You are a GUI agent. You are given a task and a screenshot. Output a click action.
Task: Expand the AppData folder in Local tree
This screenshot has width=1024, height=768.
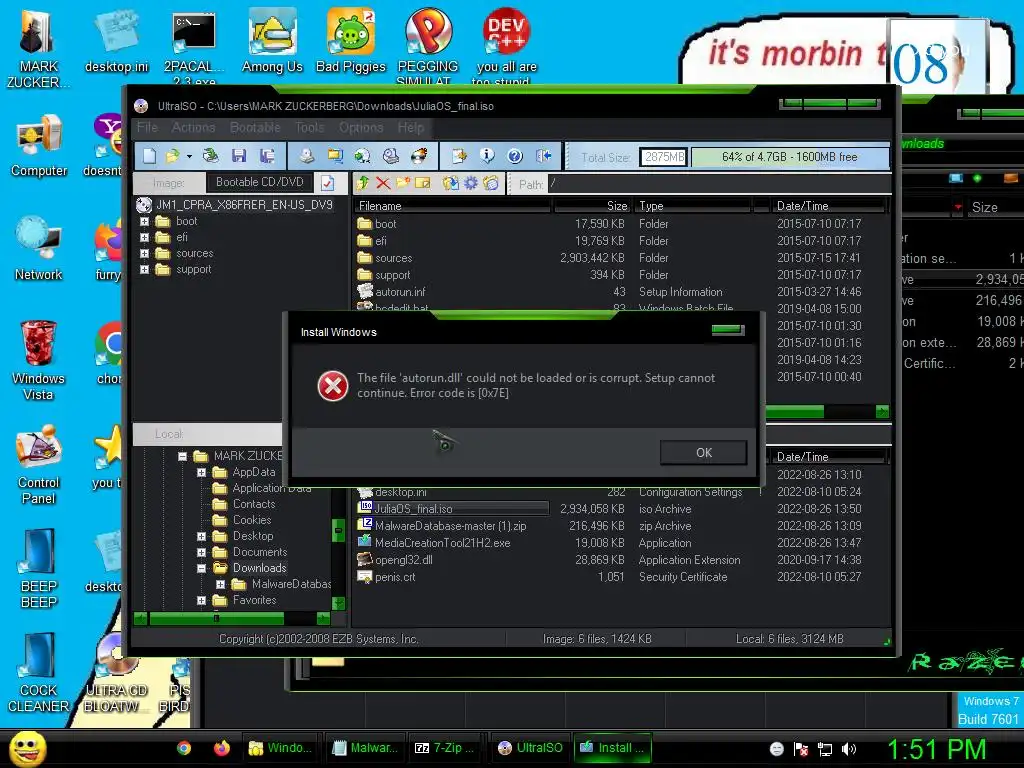point(202,472)
